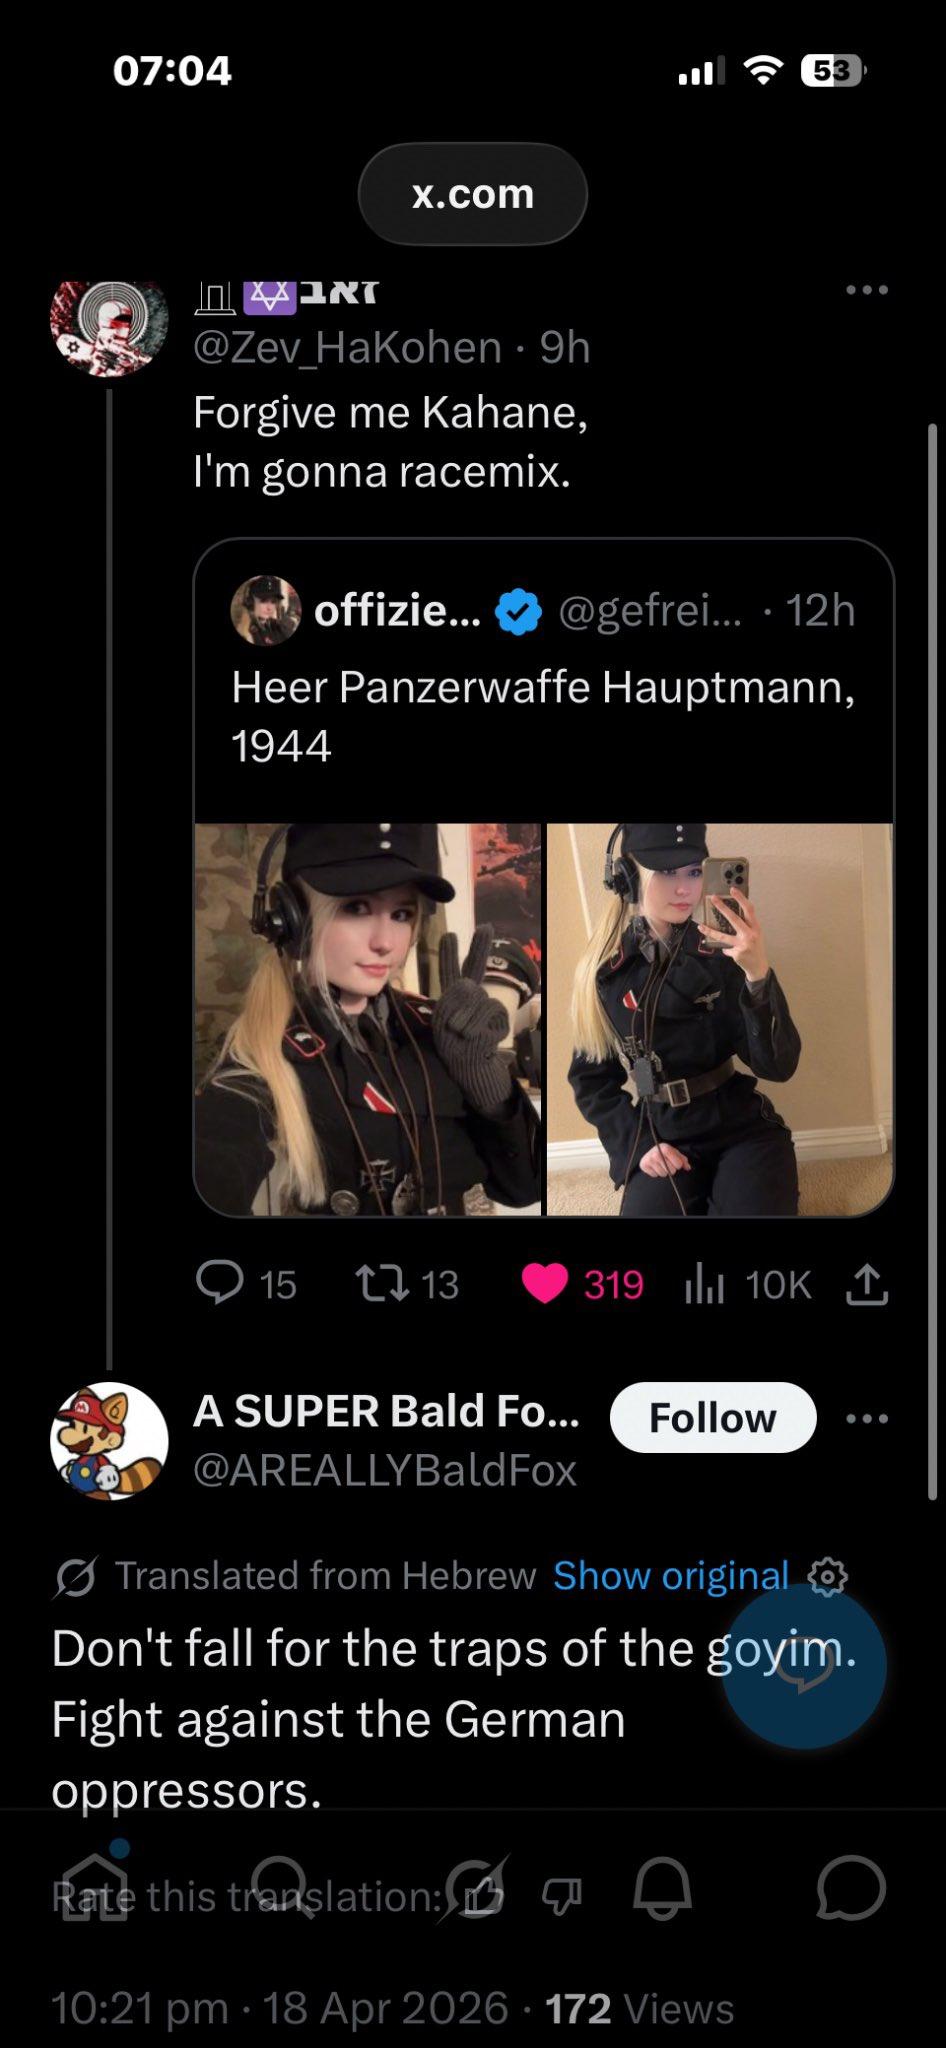Open Notifications bell tab
The width and height of the screenshot is (946, 2048).
pos(662,1889)
